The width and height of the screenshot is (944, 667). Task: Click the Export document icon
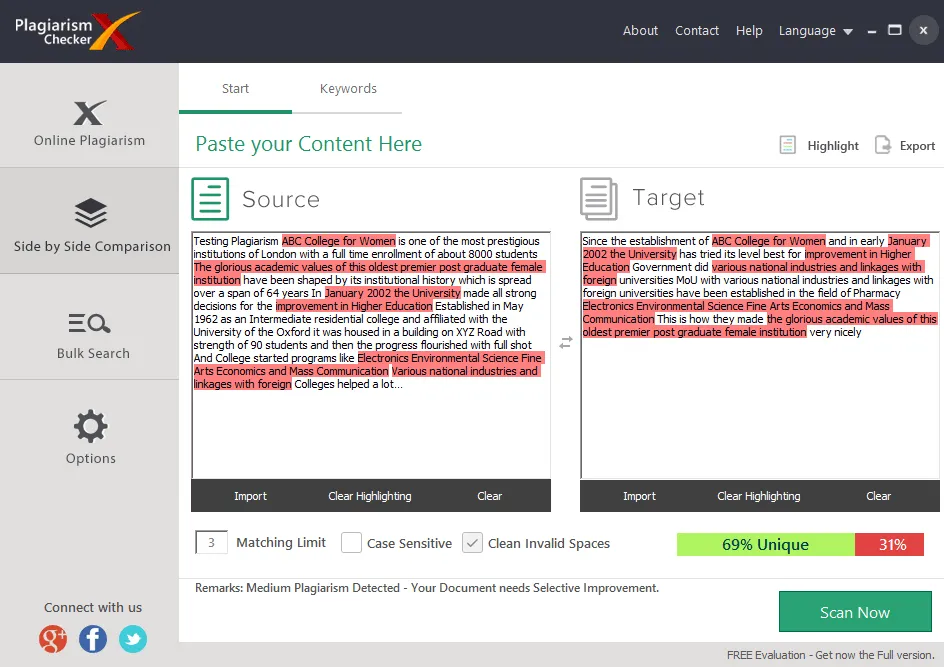(x=883, y=145)
